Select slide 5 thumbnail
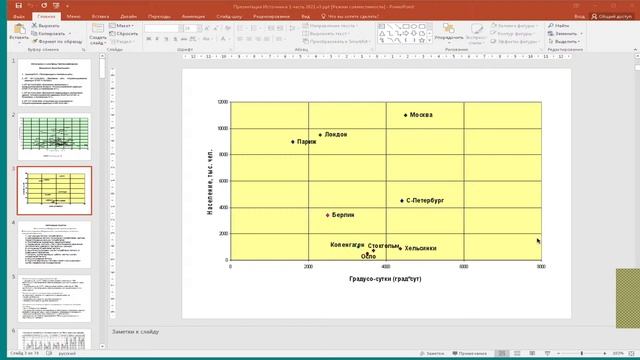This screenshot has width=640, height=360. [54, 298]
